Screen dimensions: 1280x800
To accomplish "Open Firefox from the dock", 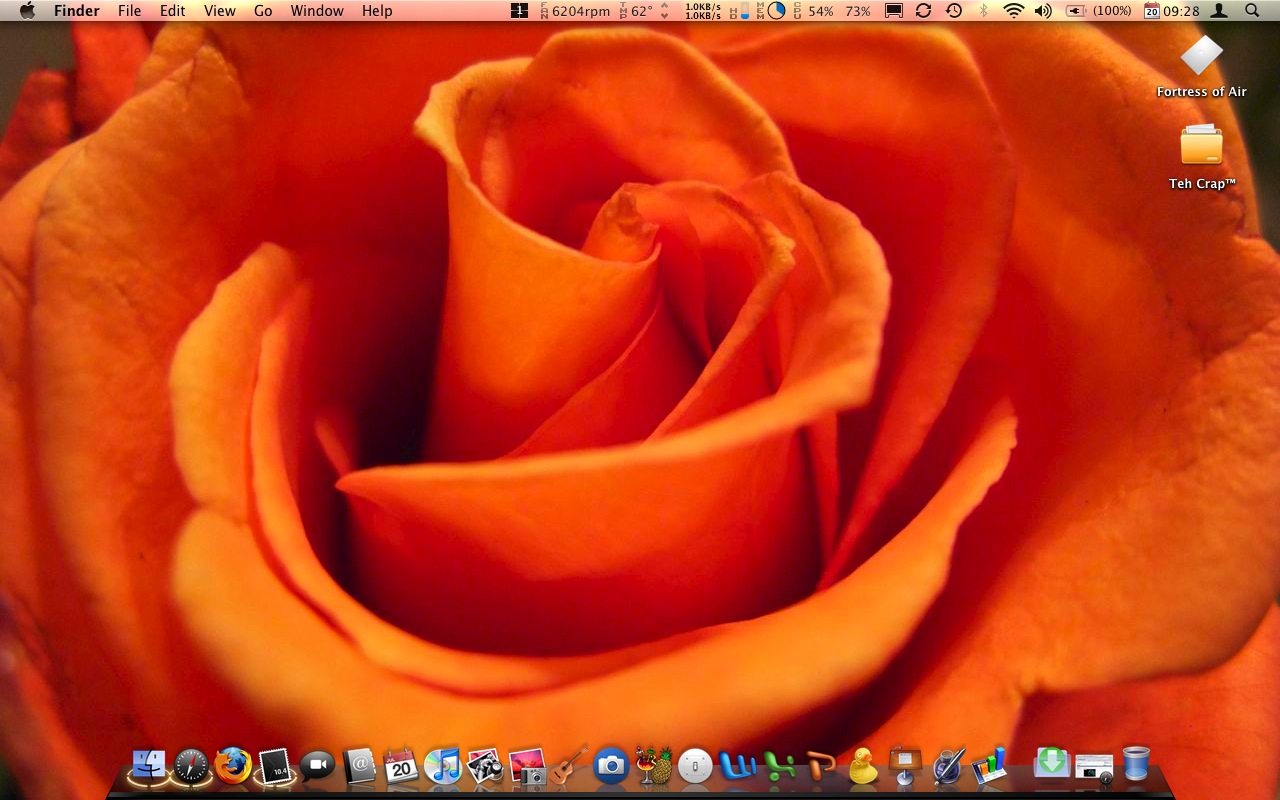I will [x=233, y=766].
